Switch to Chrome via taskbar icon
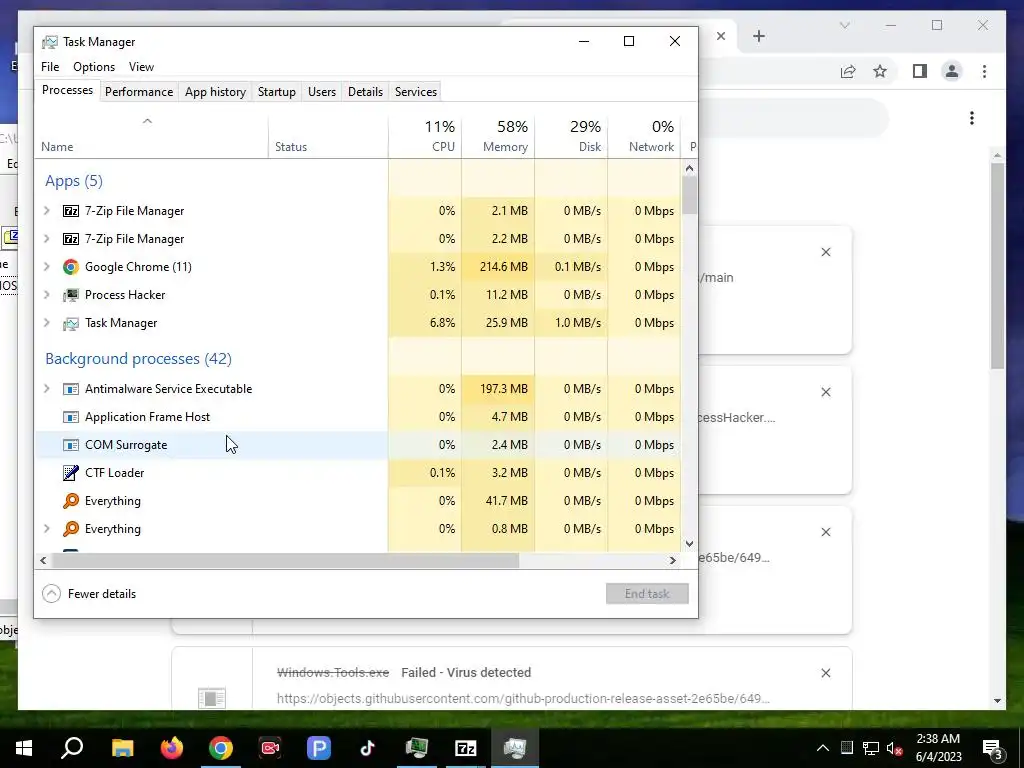 click(221, 748)
